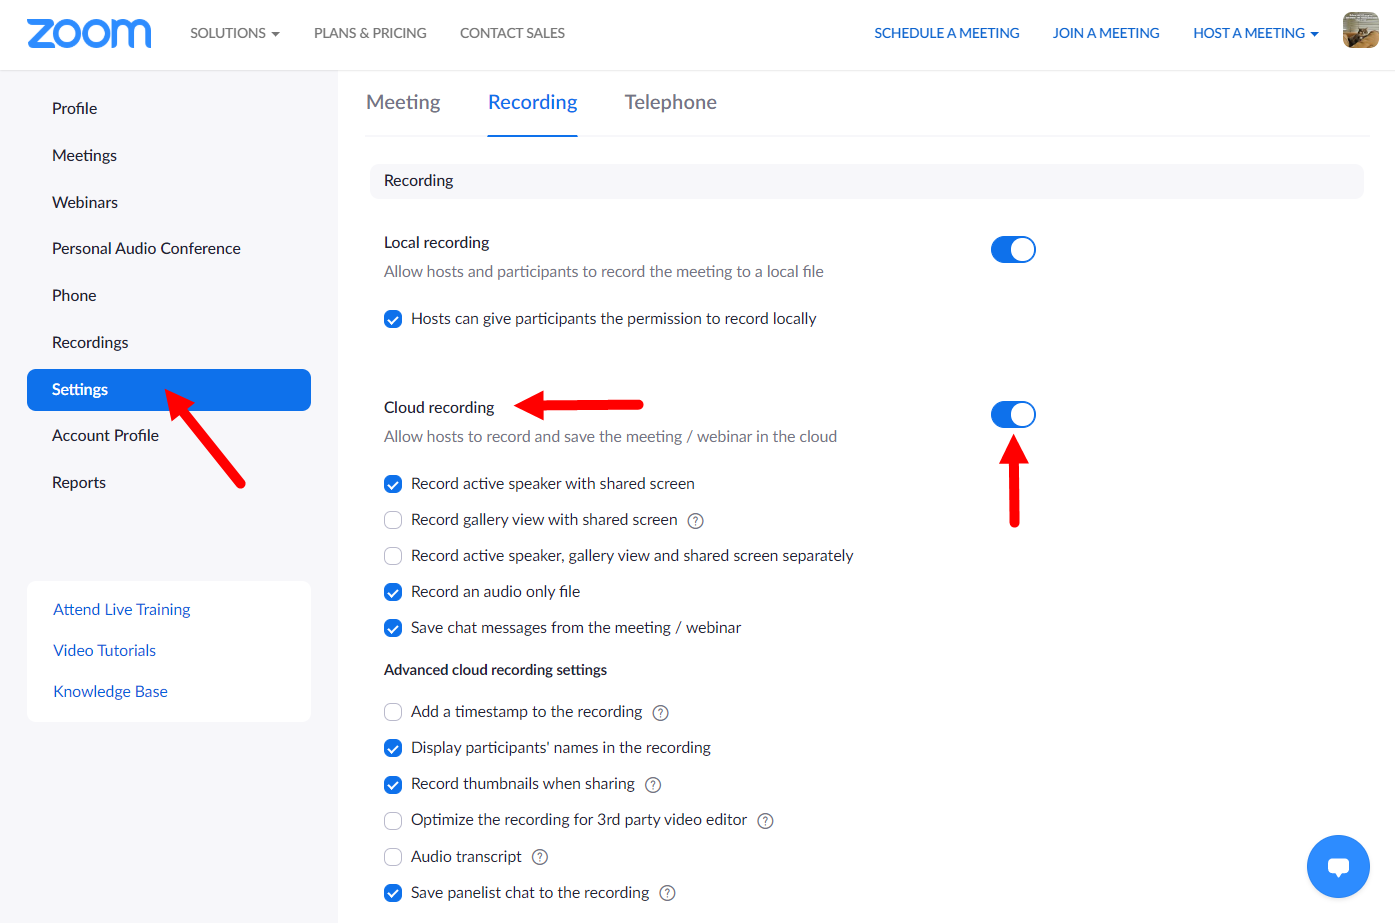The image size is (1395, 923).
Task: Click help icon beside 3rd party video editor
Action: [766, 821]
